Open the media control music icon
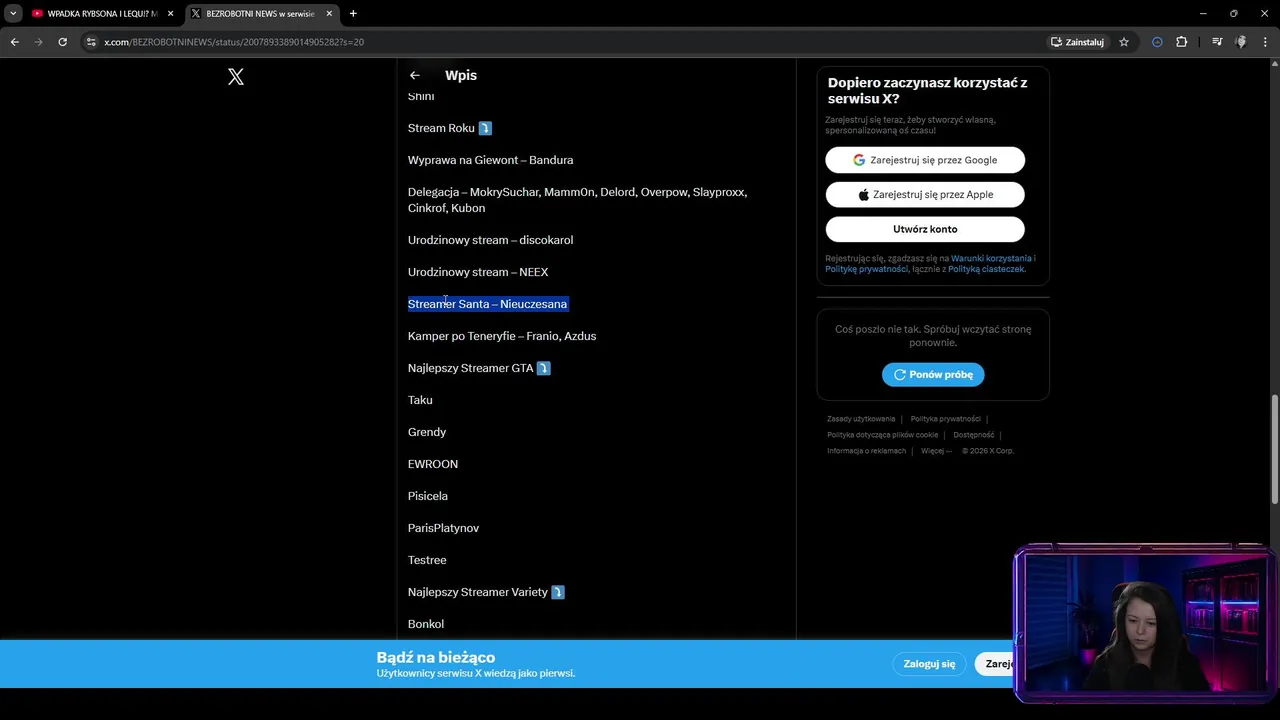The width and height of the screenshot is (1280, 720). (1217, 42)
